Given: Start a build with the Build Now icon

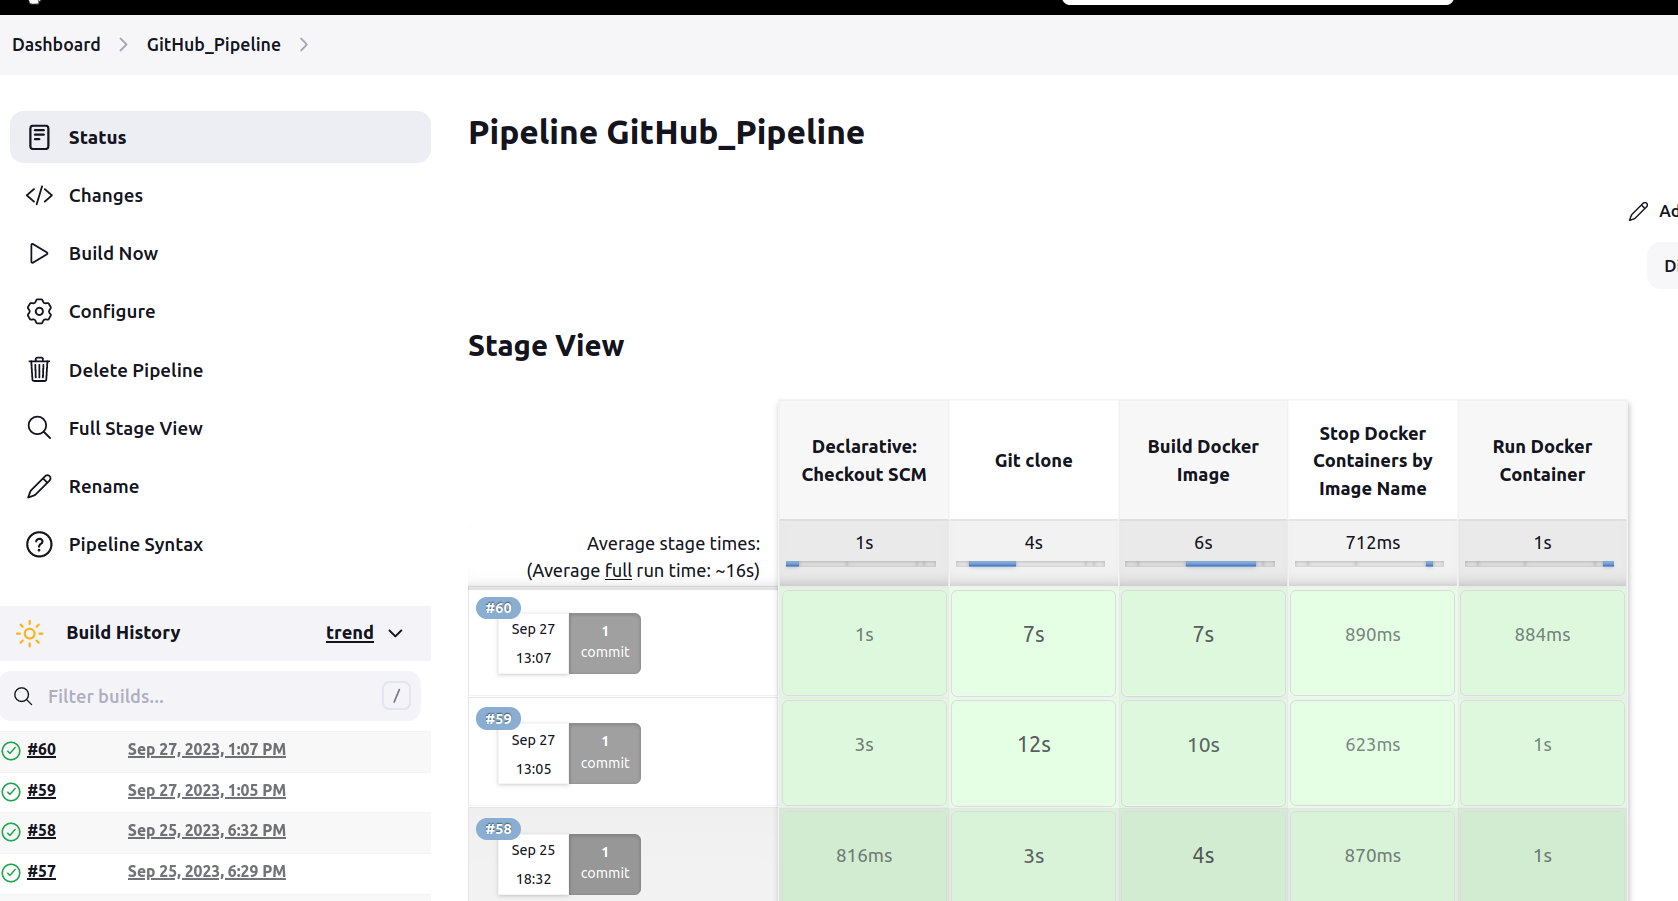Looking at the screenshot, I should point(39,253).
